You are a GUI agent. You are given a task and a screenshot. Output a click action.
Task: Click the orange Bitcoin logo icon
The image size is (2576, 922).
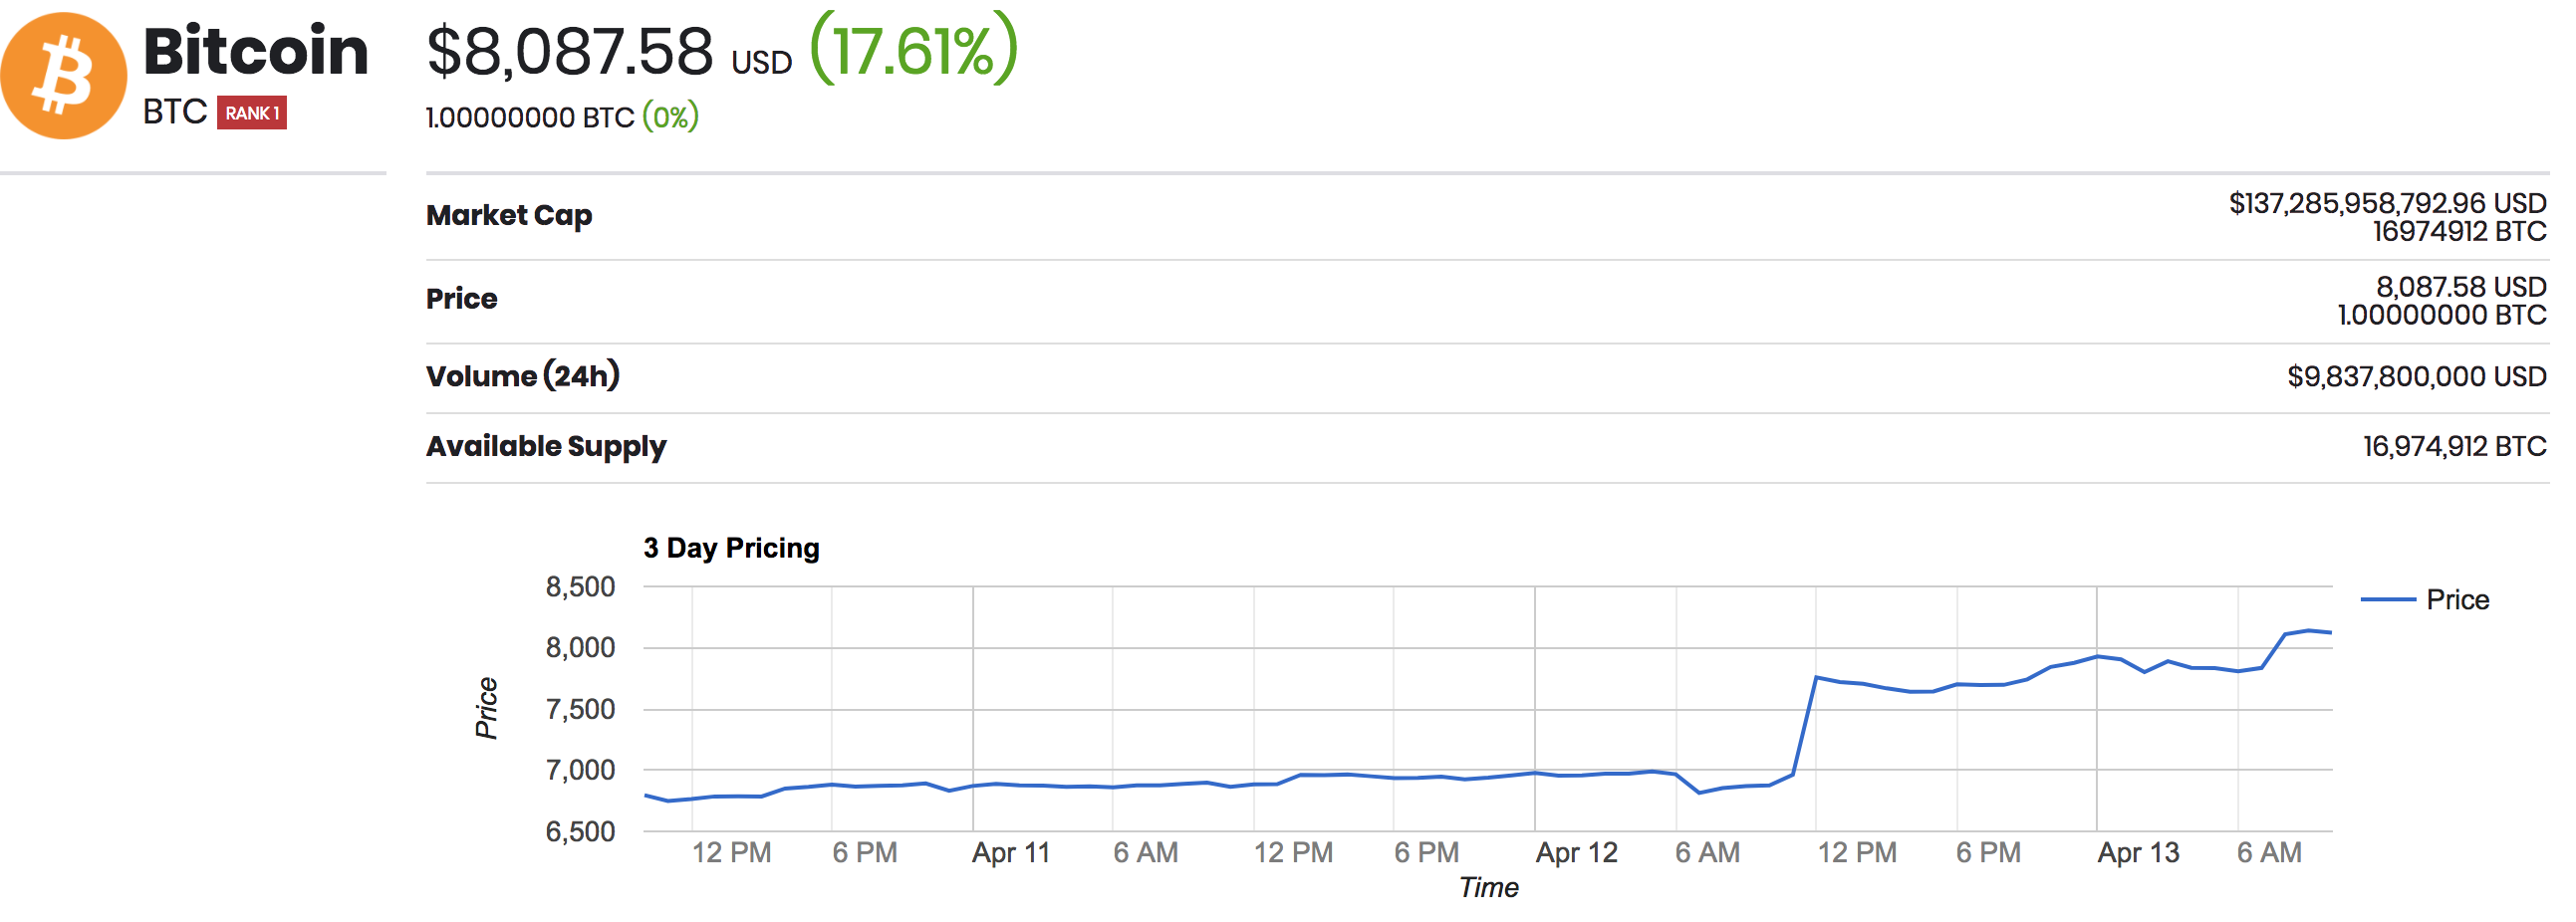pos(64,76)
